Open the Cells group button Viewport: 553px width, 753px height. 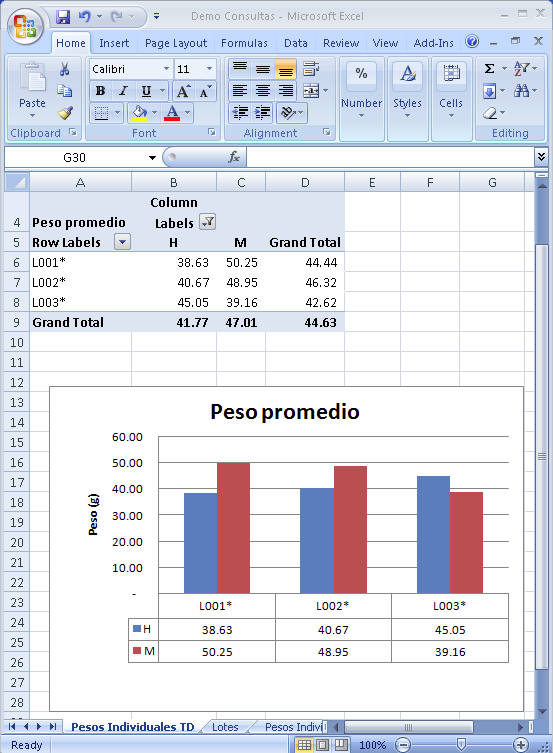451,99
